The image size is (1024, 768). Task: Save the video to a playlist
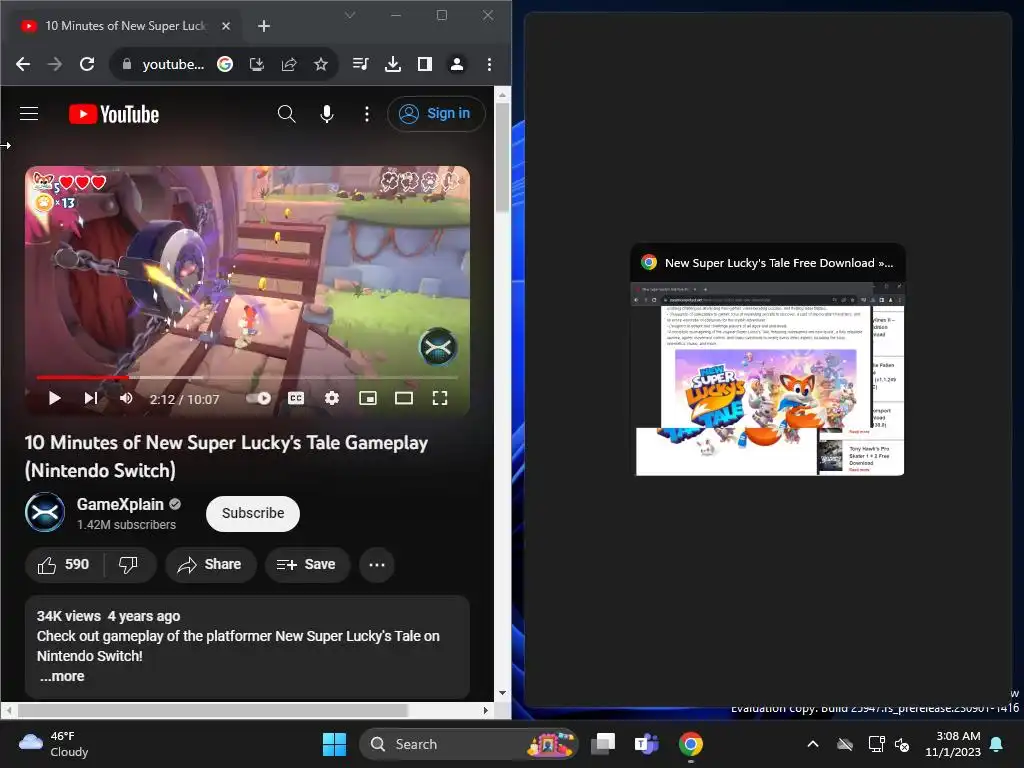pos(307,565)
